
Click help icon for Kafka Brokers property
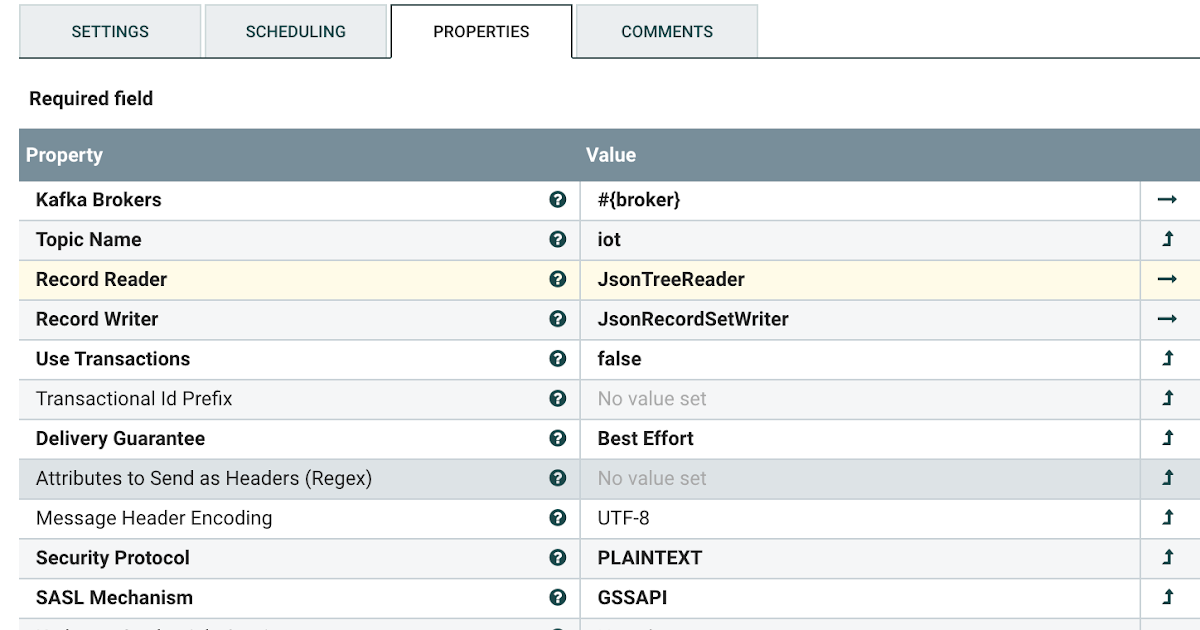pyautogui.click(x=557, y=199)
